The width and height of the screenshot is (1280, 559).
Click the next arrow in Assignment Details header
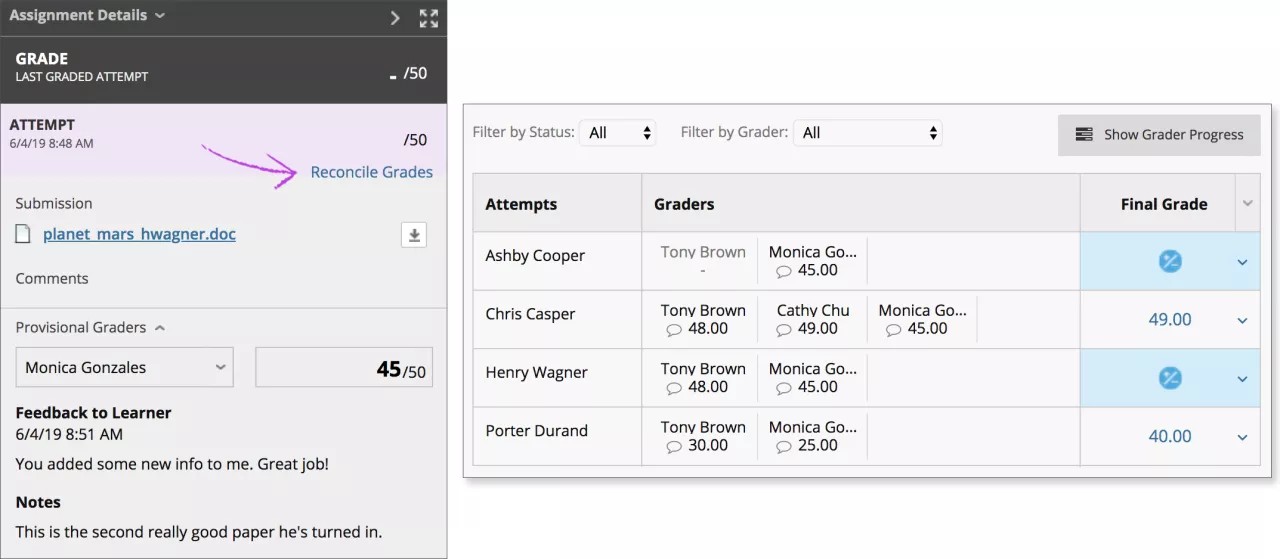395,17
